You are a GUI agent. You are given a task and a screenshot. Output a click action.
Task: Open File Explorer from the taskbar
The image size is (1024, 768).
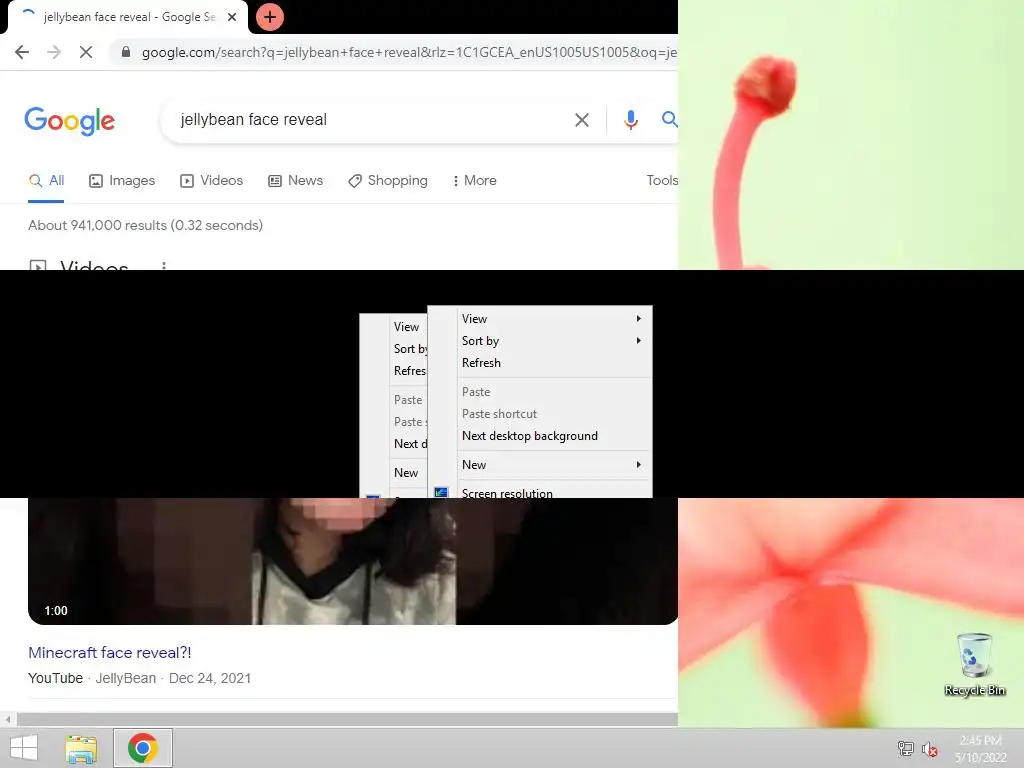[x=81, y=748]
